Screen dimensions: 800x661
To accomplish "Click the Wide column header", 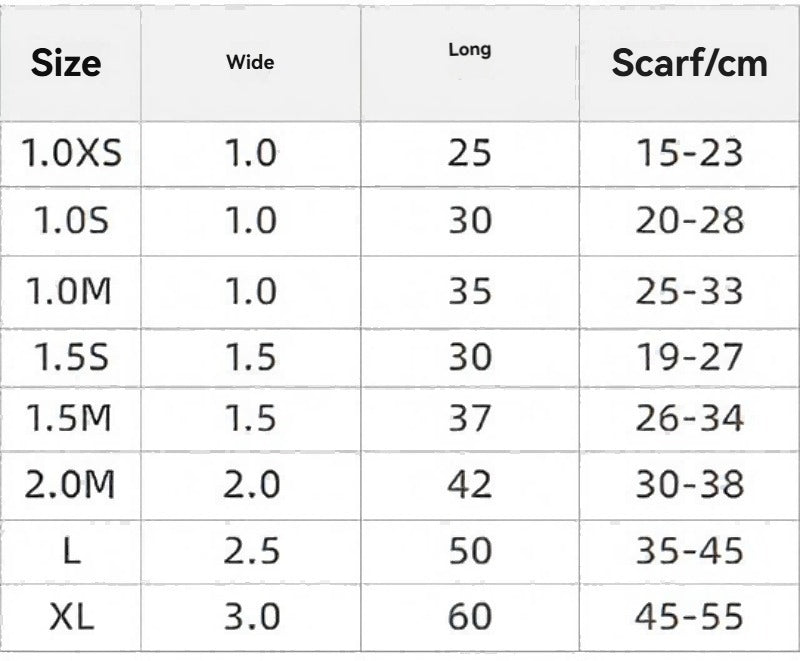I will click(x=250, y=63).
